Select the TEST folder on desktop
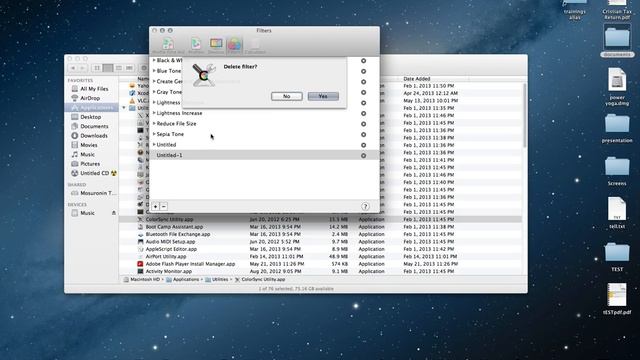The image size is (640, 360). click(617, 257)
